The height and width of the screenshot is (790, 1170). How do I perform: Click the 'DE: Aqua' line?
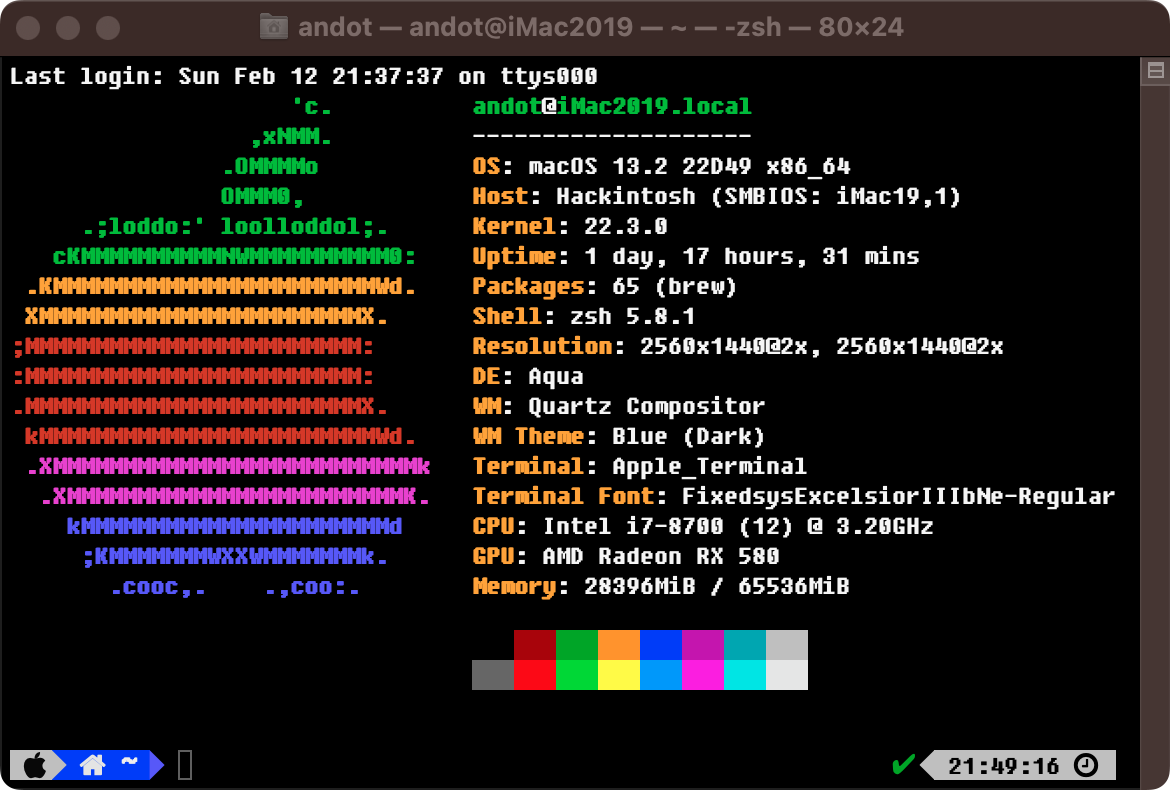528,376
